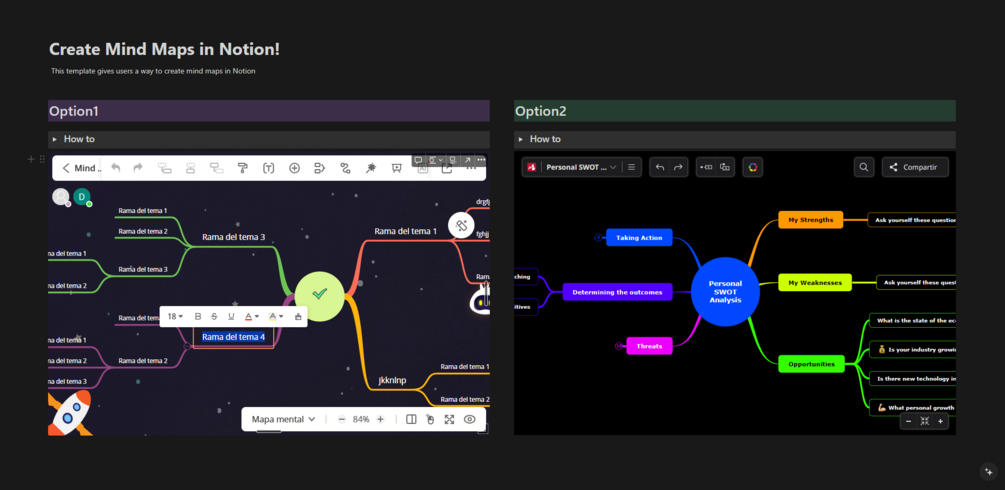Image resolution: width=1005 pixels, height=490 pixels.
Task: Expand the How to toggle under Option1
Action: click(54, 139)
